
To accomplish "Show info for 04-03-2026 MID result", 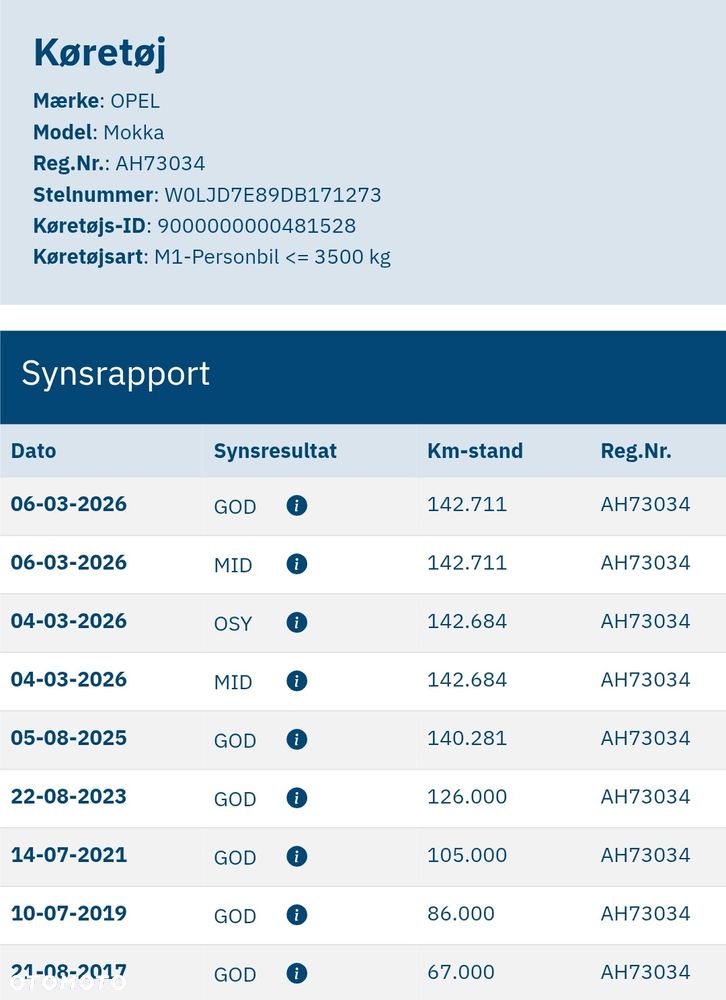I will [296, 681].
